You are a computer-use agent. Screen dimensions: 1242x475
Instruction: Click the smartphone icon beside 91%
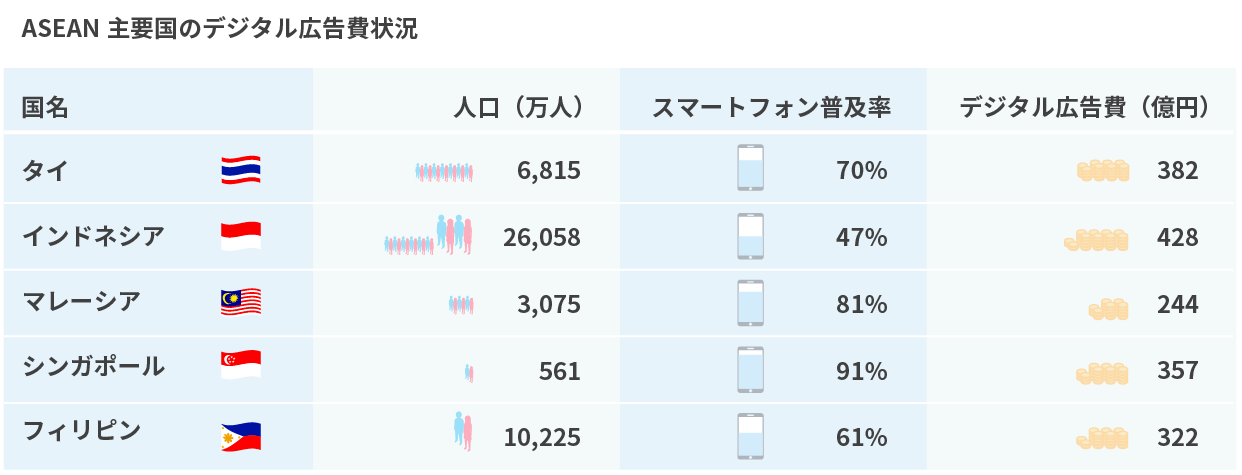click(750, 370)
